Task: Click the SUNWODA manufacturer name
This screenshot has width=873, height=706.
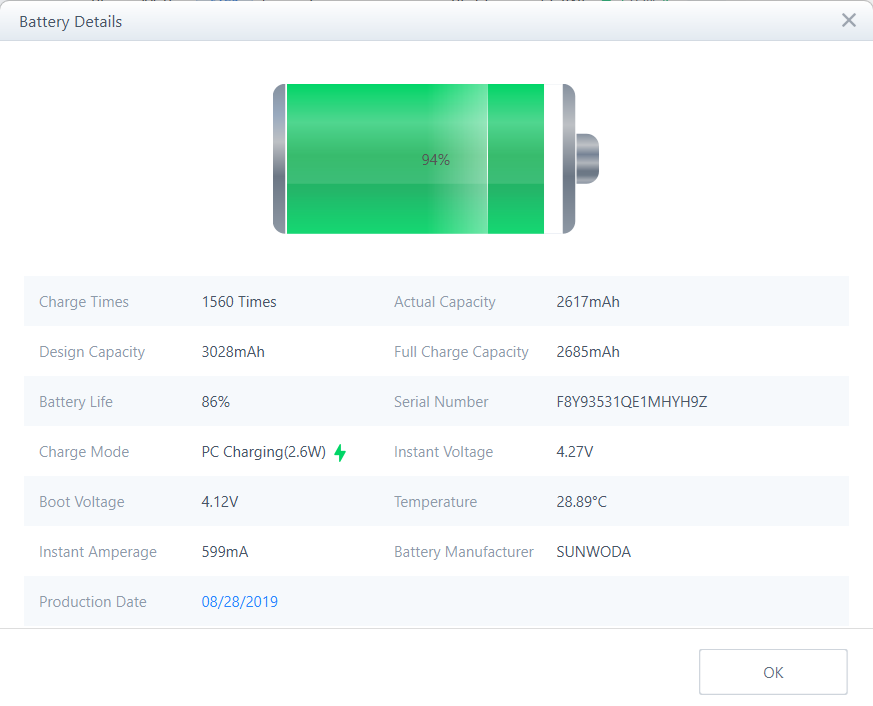Action: tap(593, 552)
